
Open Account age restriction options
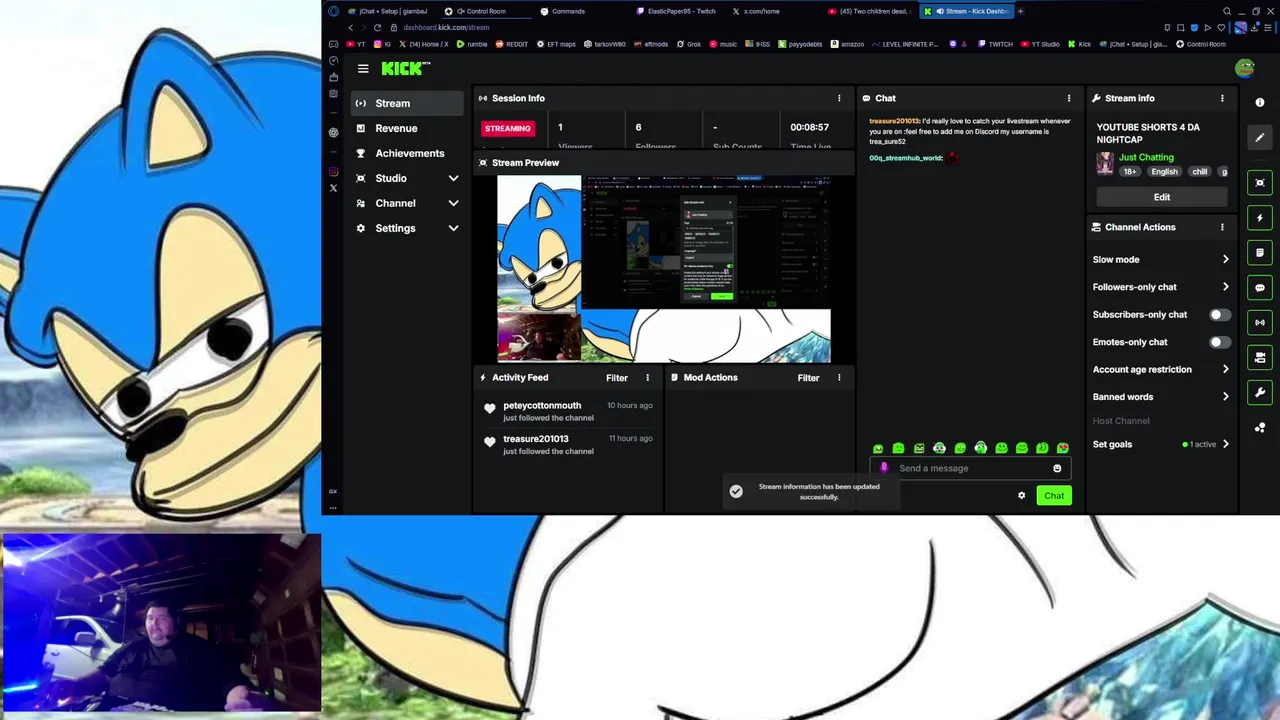point(1161,370)
